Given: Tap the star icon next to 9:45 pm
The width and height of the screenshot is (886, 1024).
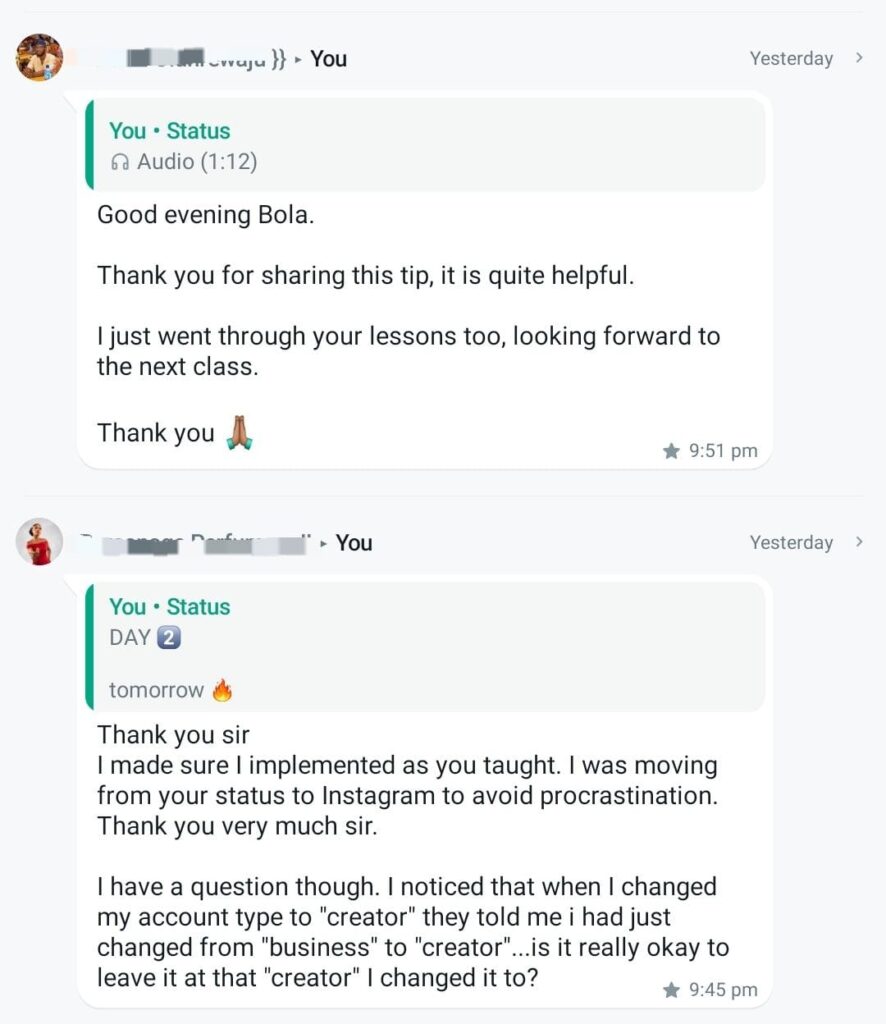Looking at the screenshot, I should click(x=671, y=990).
